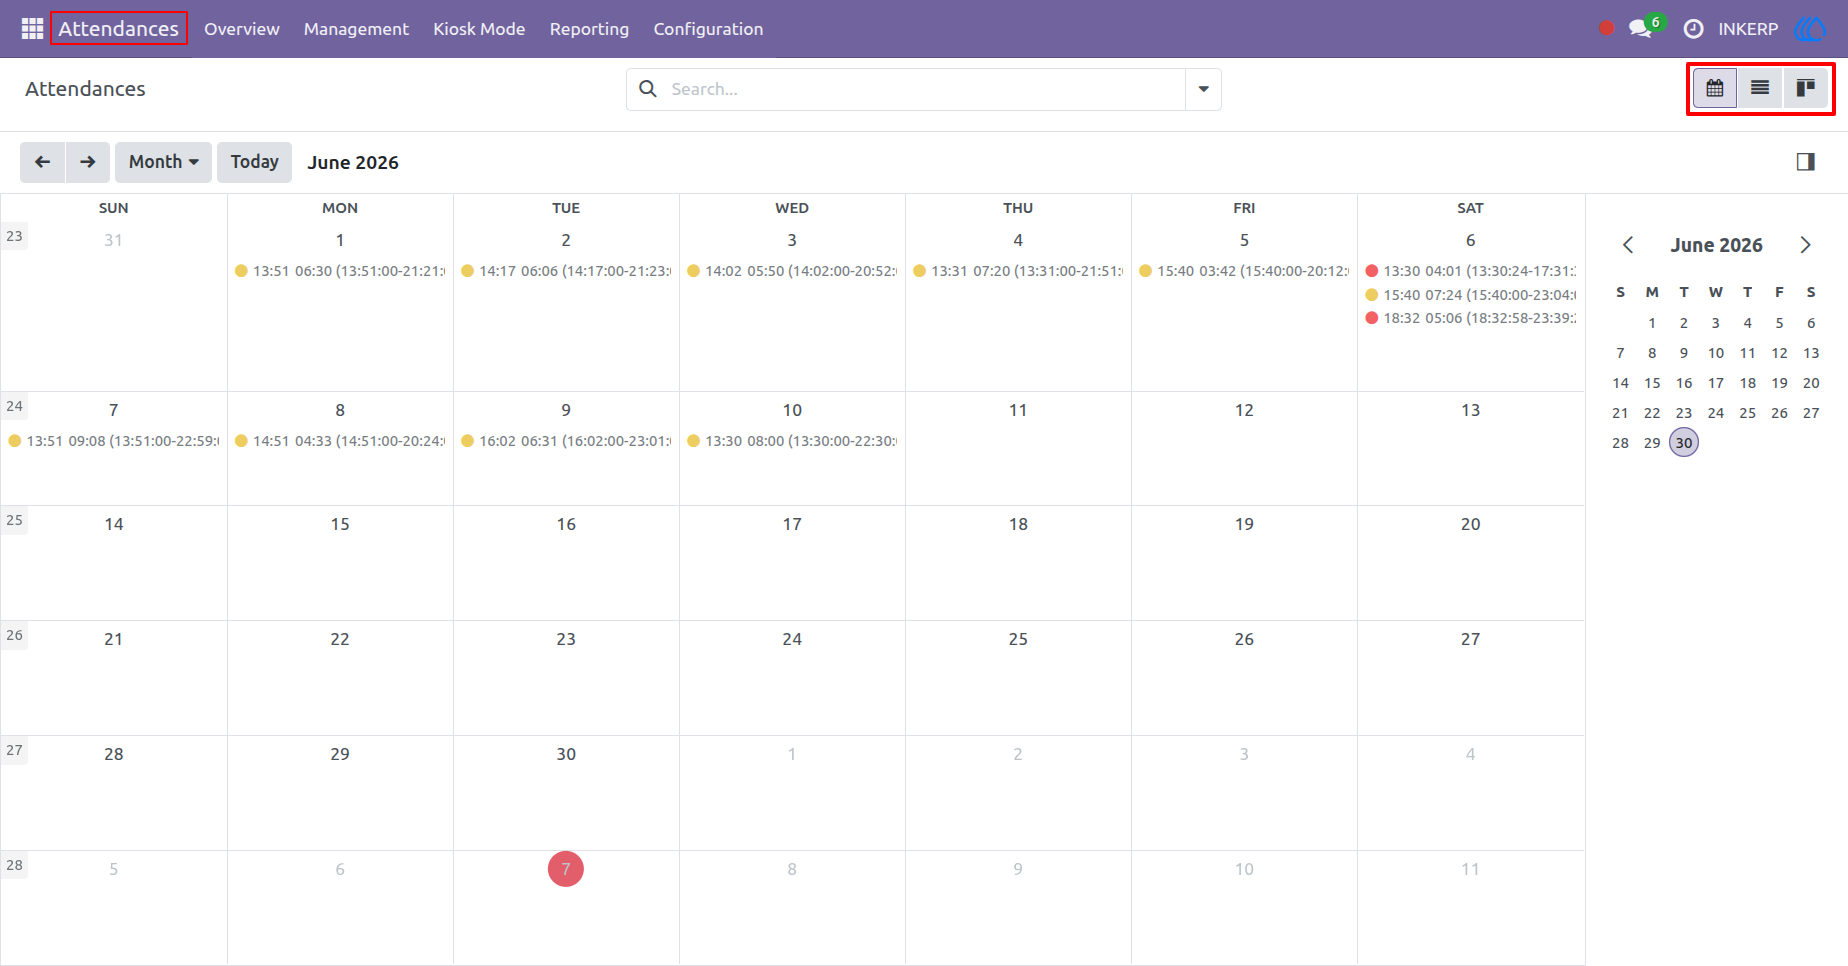Open the Reporting menu

[589, 29]
